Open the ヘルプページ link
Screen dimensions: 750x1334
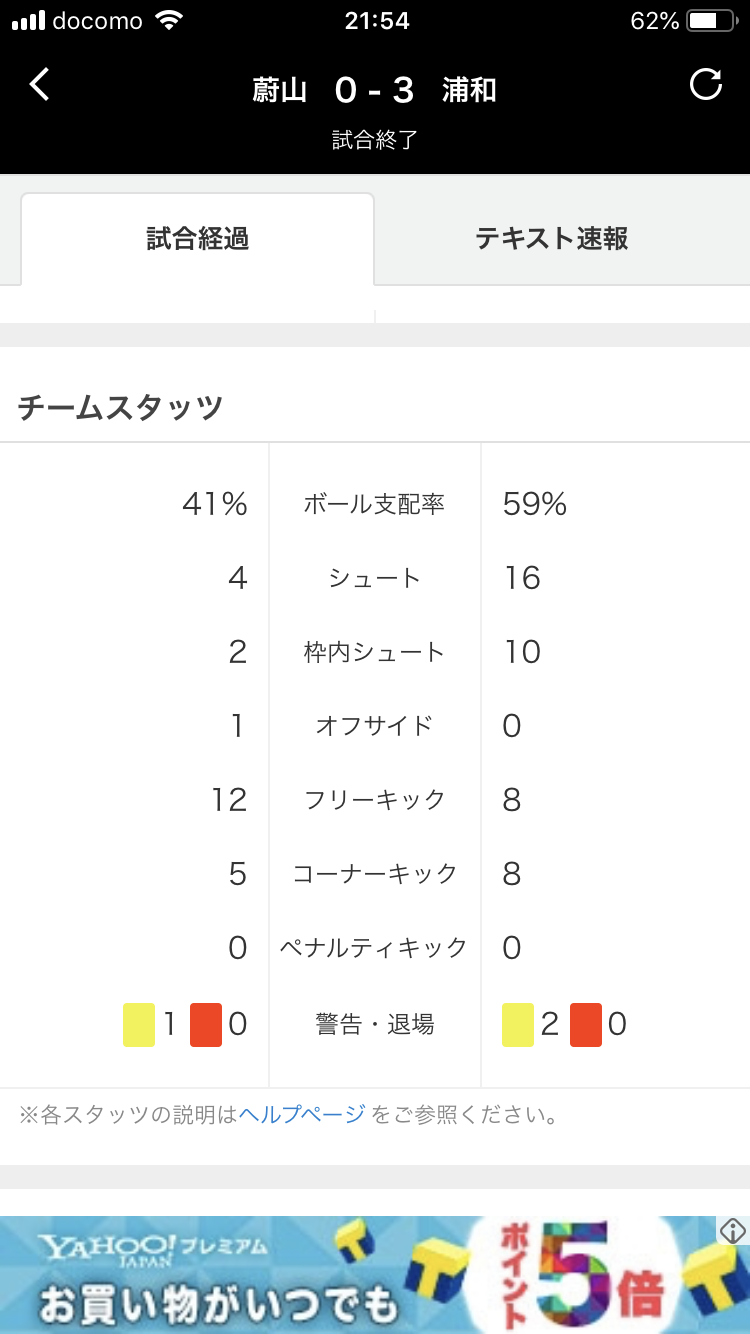click(x=302, y=1114)
